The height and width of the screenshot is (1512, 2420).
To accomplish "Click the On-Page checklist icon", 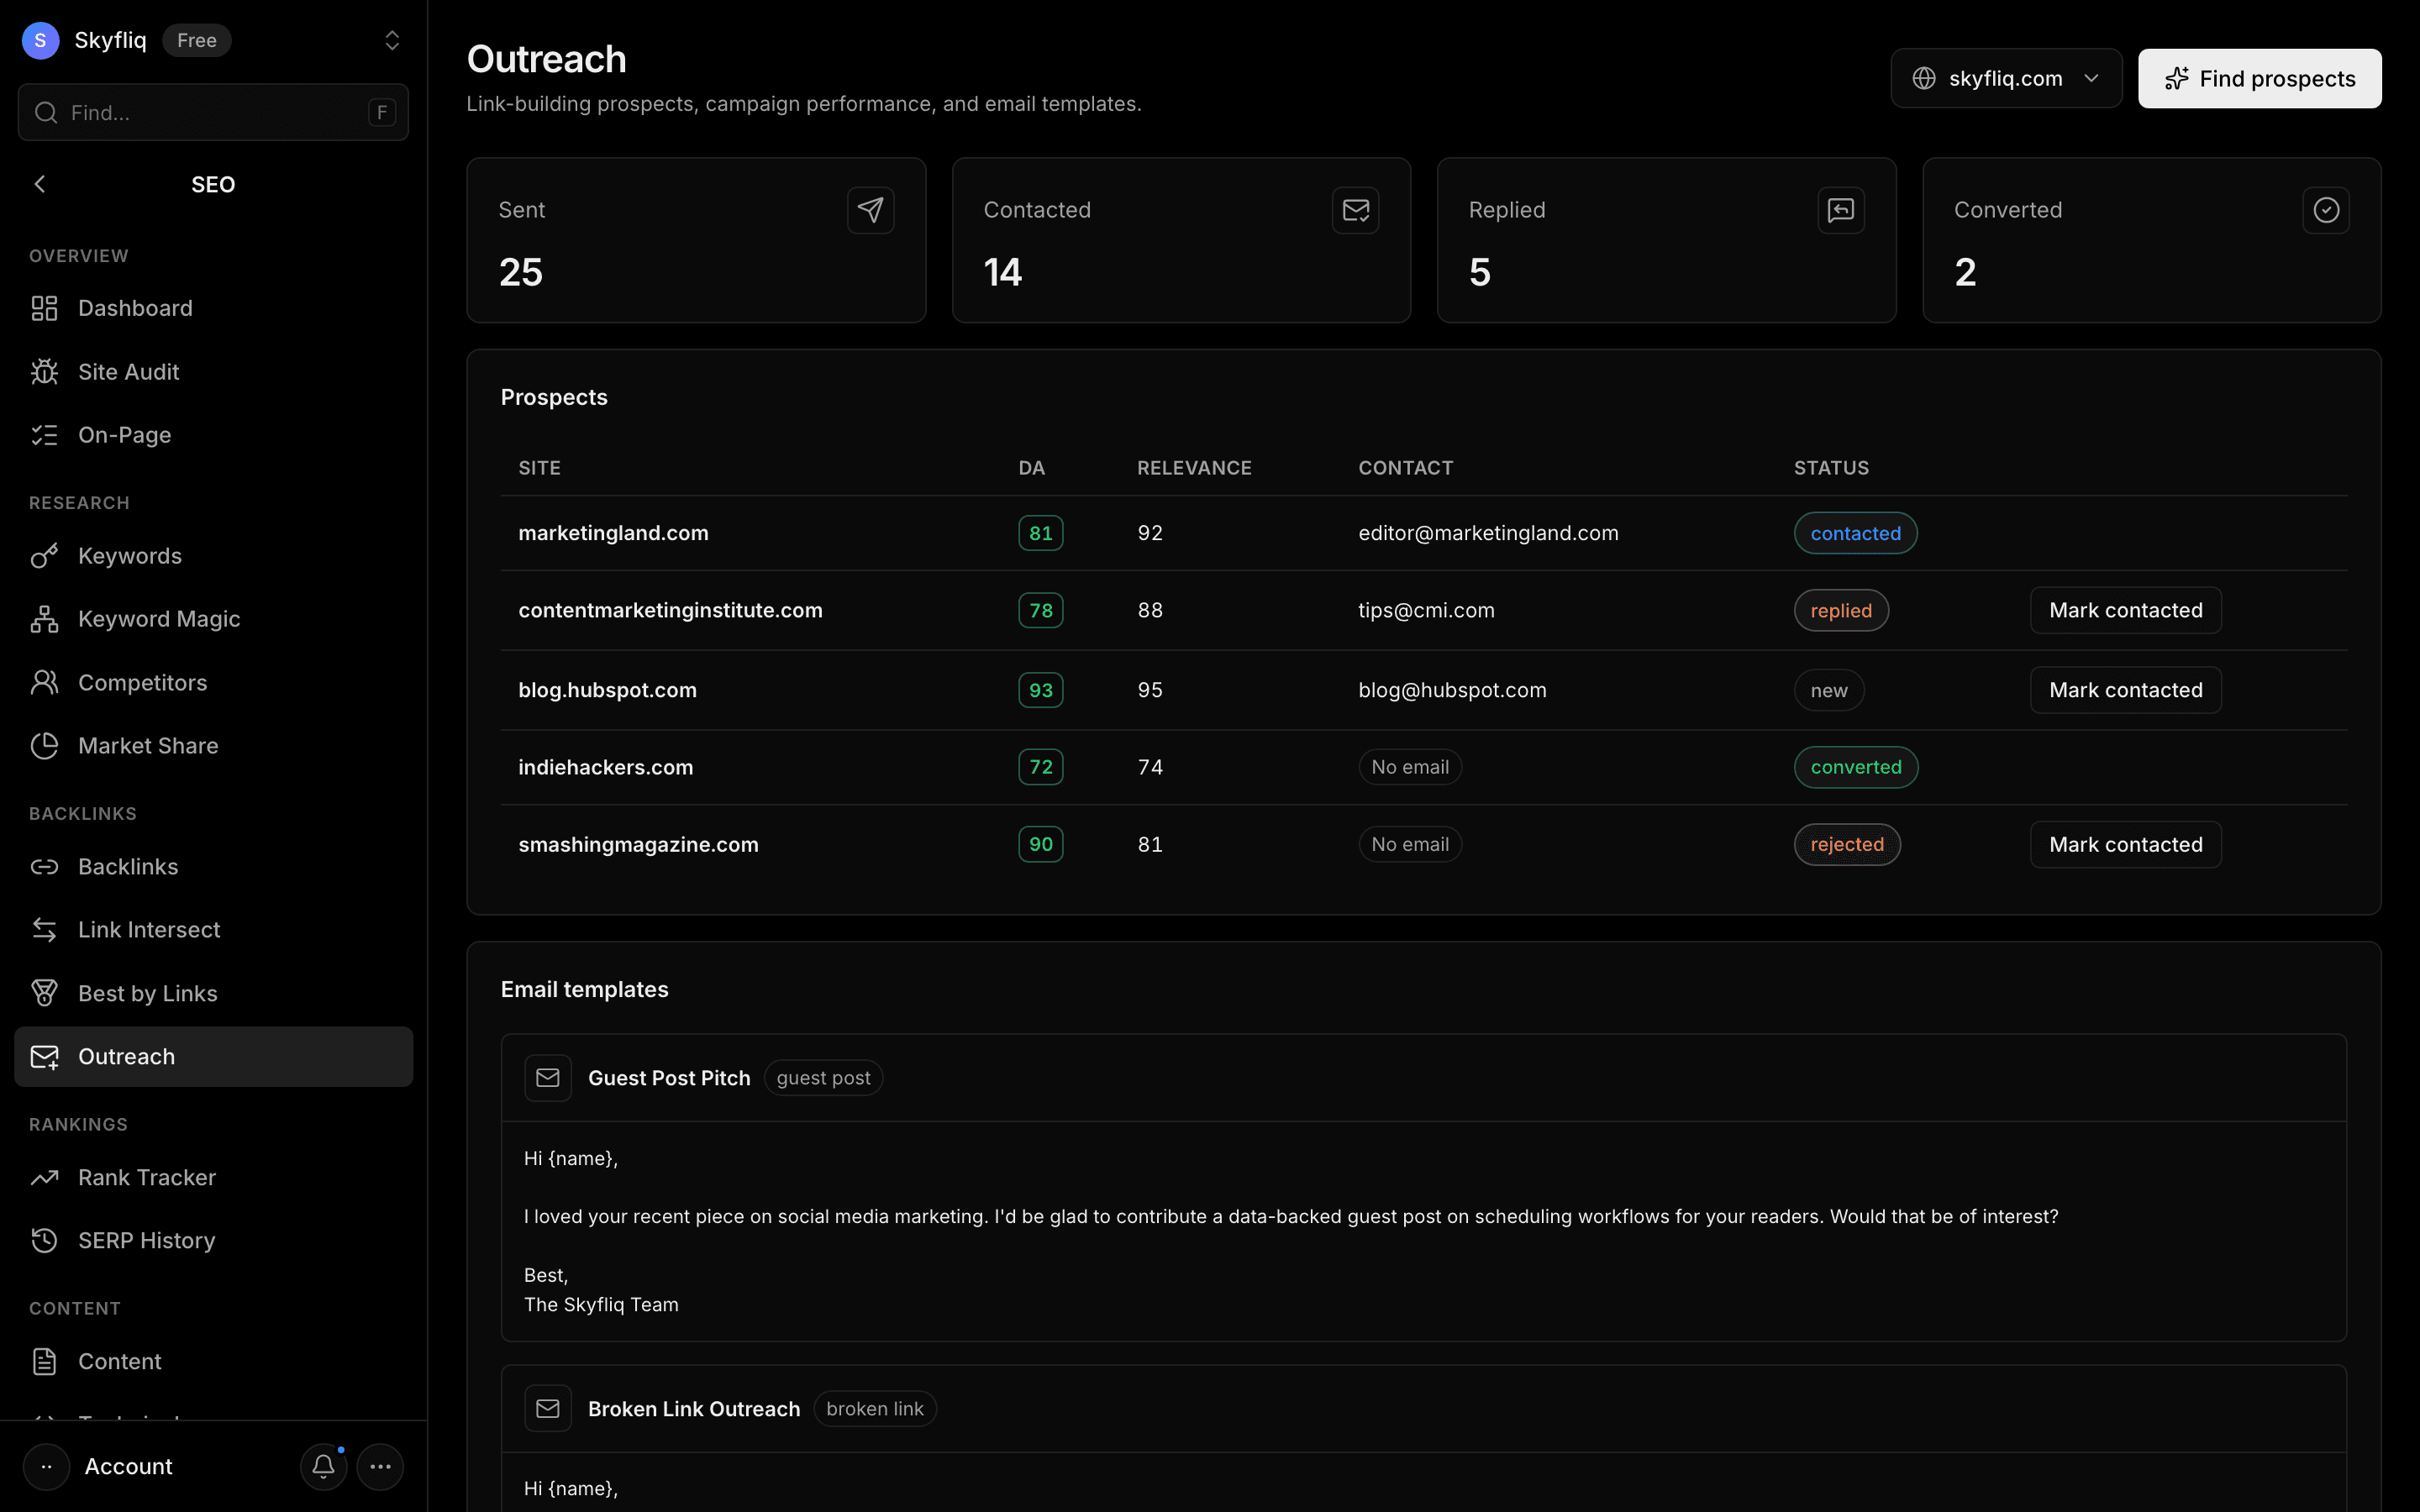I will tap(44, 435).
